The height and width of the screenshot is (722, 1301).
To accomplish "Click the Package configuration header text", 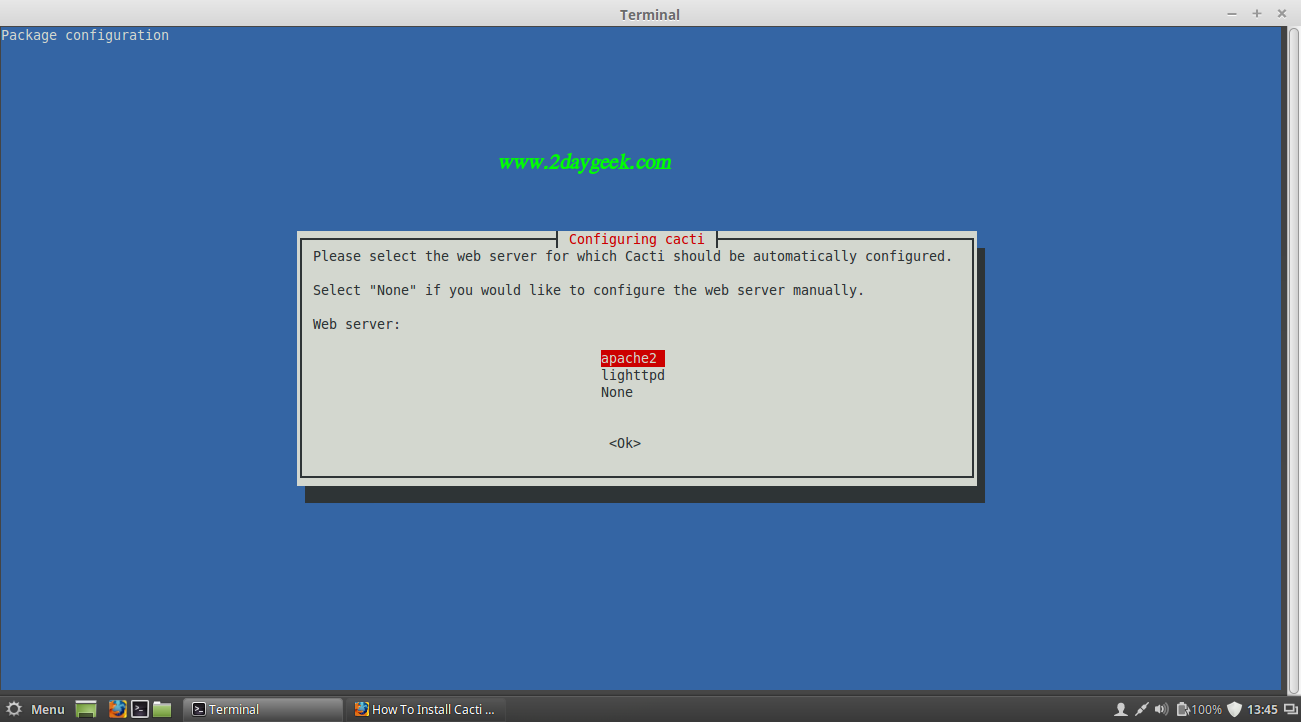I will coord(85,35).
